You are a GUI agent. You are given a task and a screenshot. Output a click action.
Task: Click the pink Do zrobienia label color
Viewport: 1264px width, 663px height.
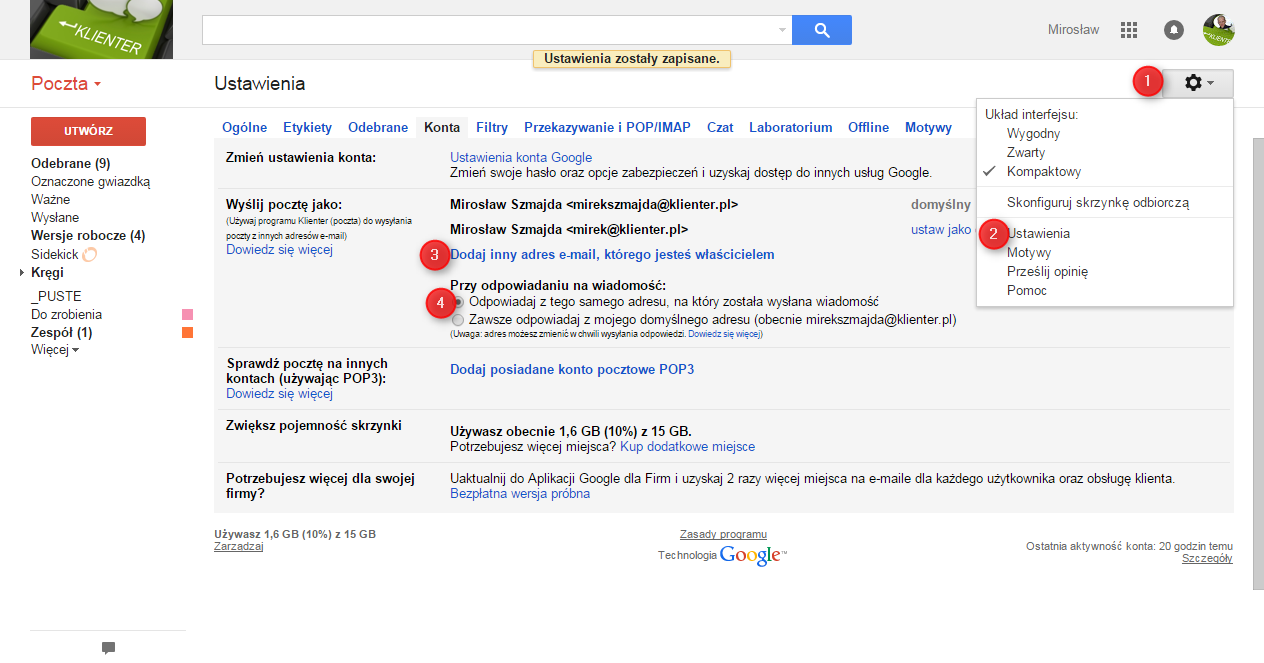187,315
